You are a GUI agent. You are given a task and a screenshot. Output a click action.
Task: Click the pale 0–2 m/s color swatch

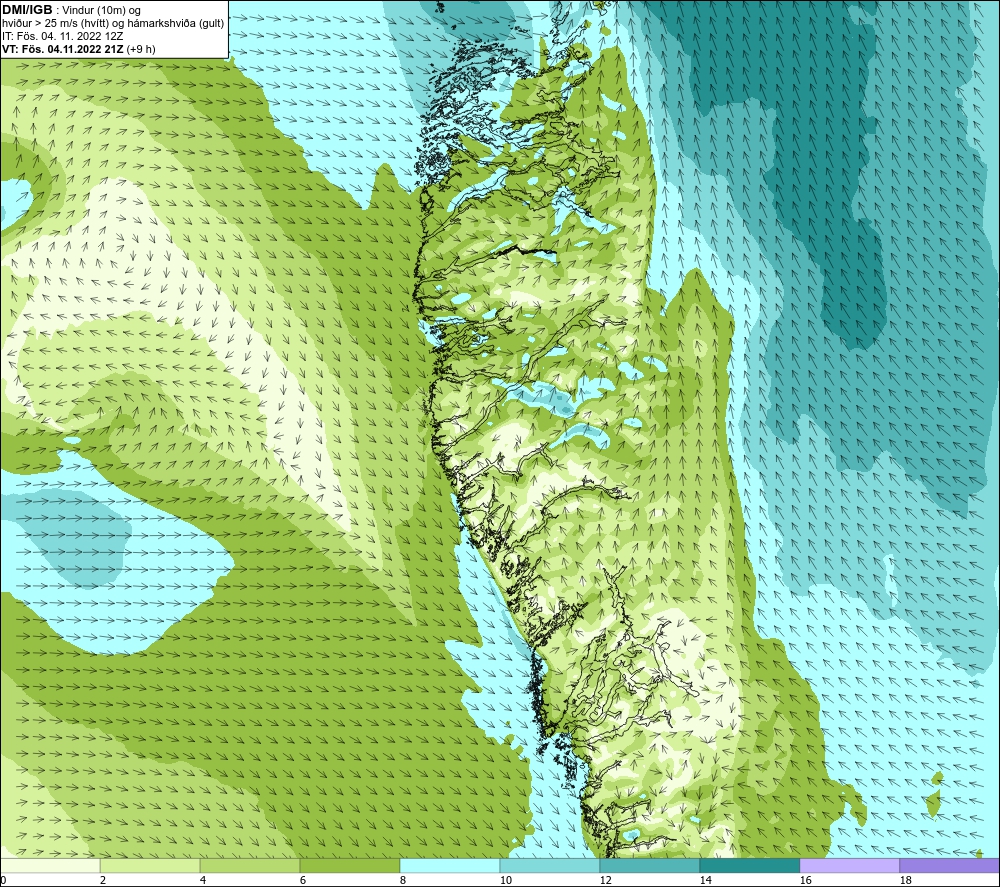pos(50,865)
